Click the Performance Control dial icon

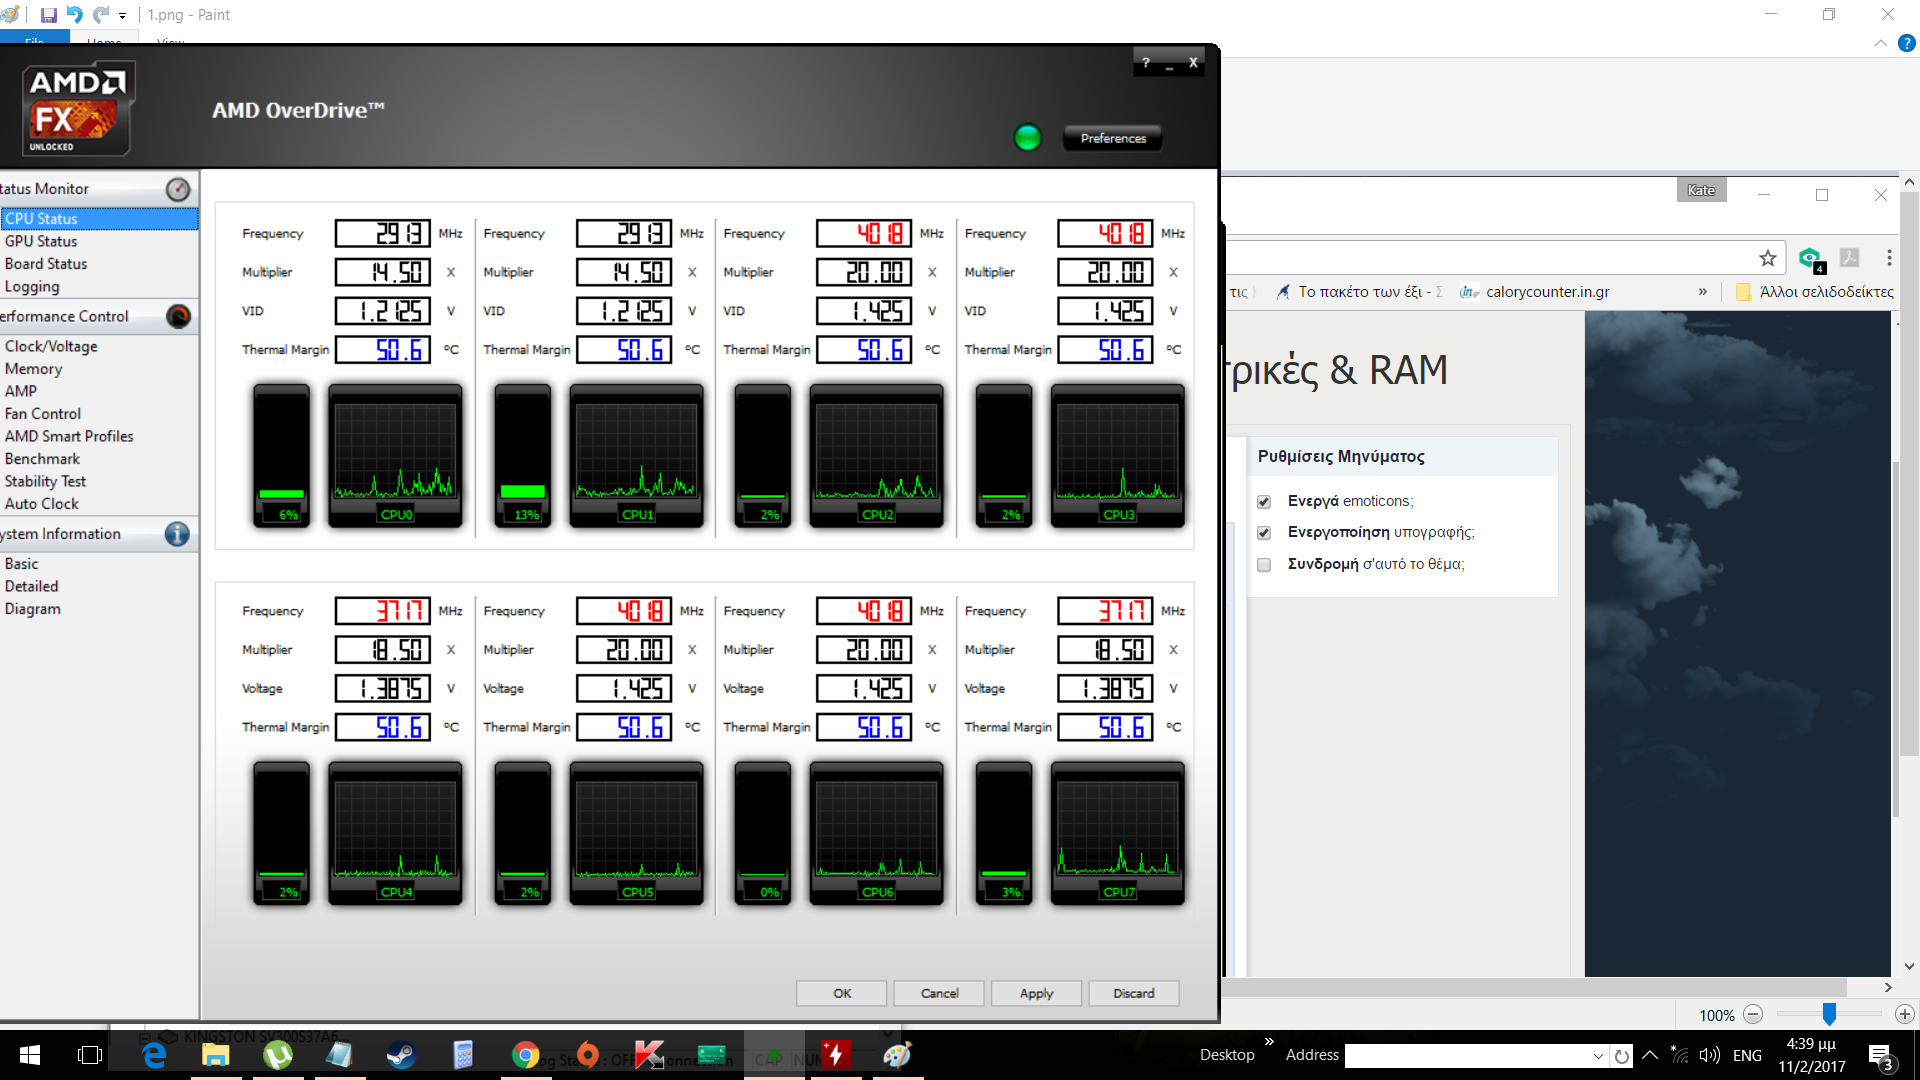[178, 316]
